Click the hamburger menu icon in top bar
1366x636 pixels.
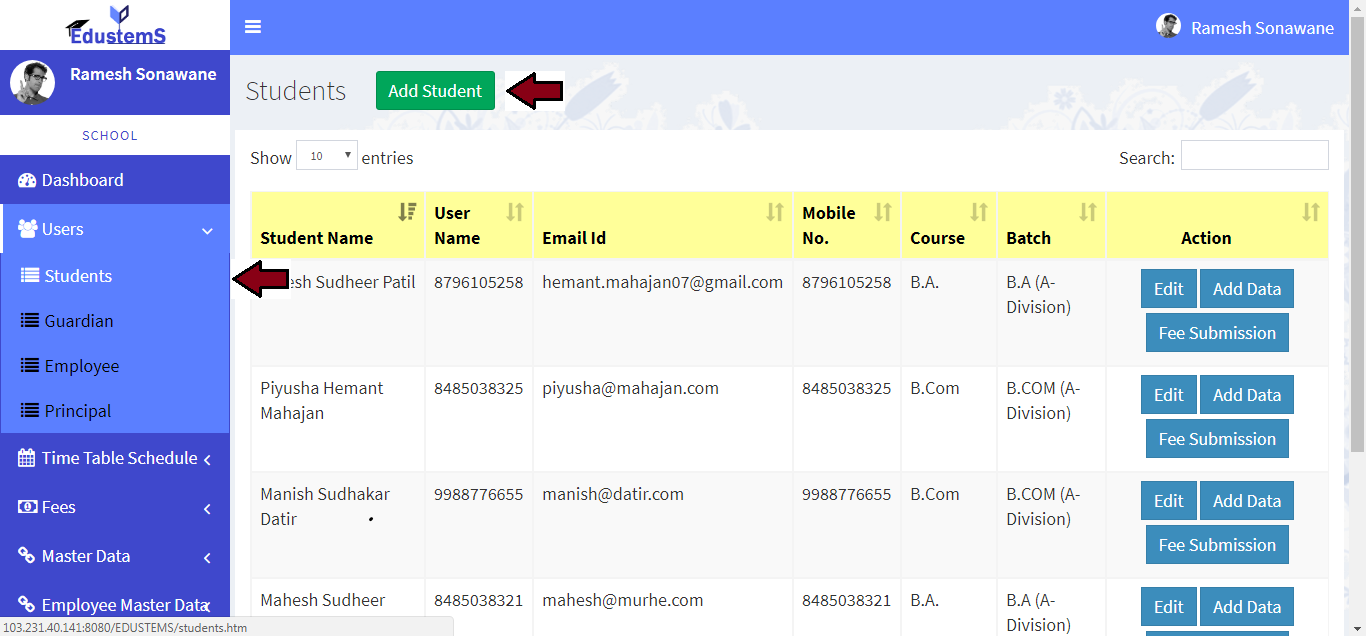[x=253, y=27]
